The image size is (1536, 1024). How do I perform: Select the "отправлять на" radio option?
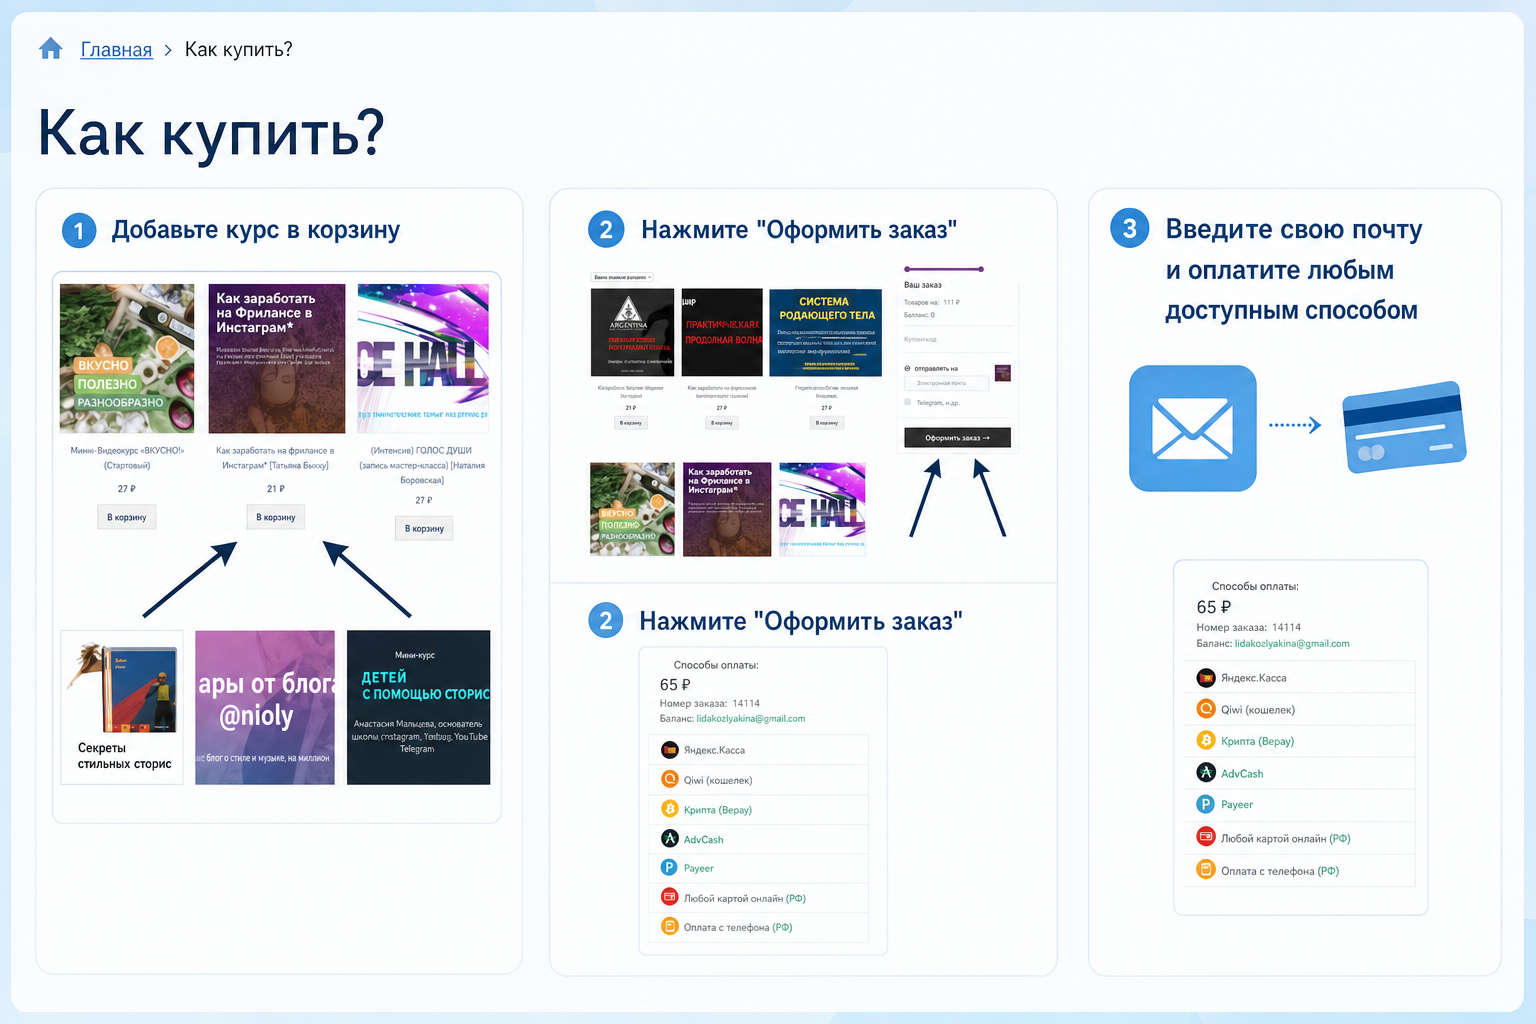coord(908,369)
